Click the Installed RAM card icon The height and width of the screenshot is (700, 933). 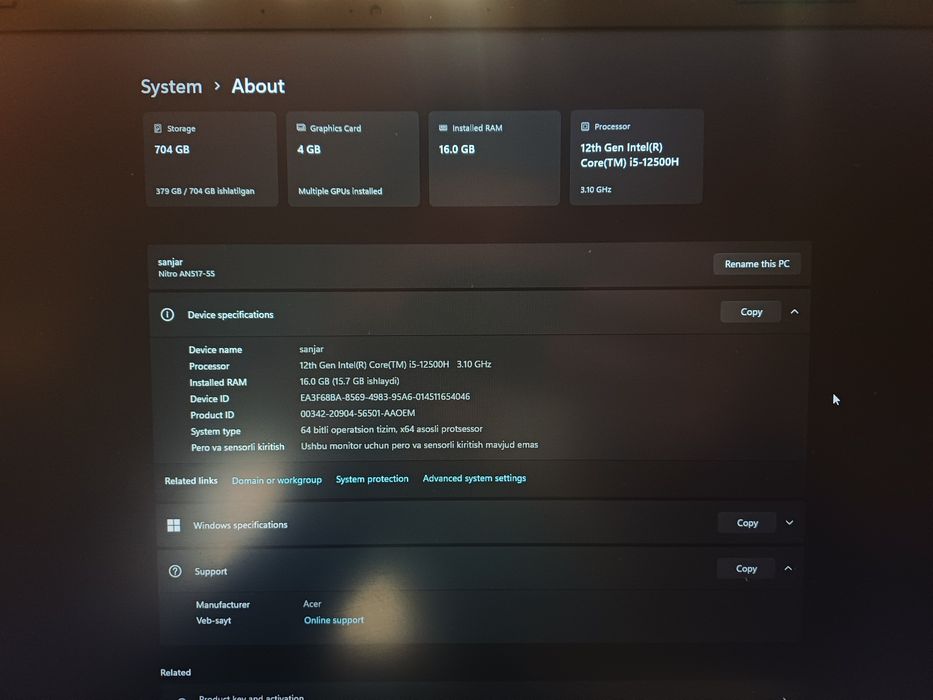pyautogui.click(x=443, y=128)
